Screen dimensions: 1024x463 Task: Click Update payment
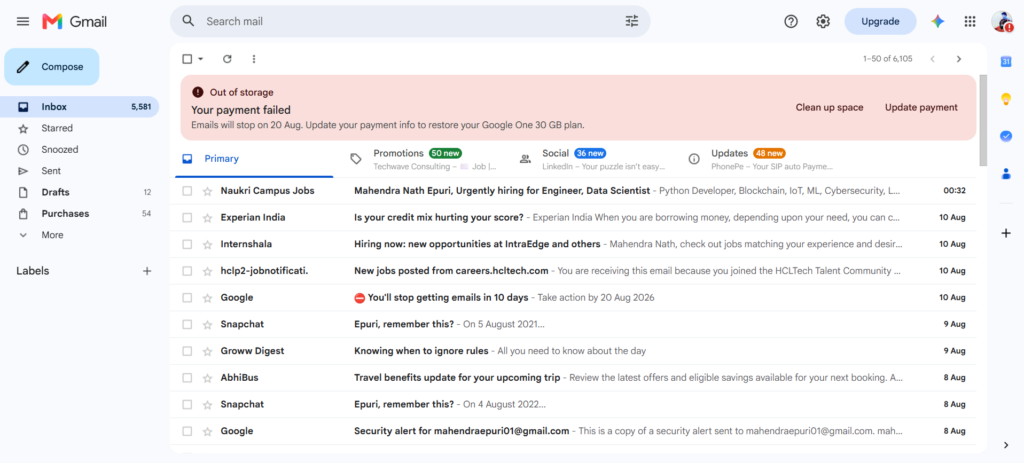921,108
